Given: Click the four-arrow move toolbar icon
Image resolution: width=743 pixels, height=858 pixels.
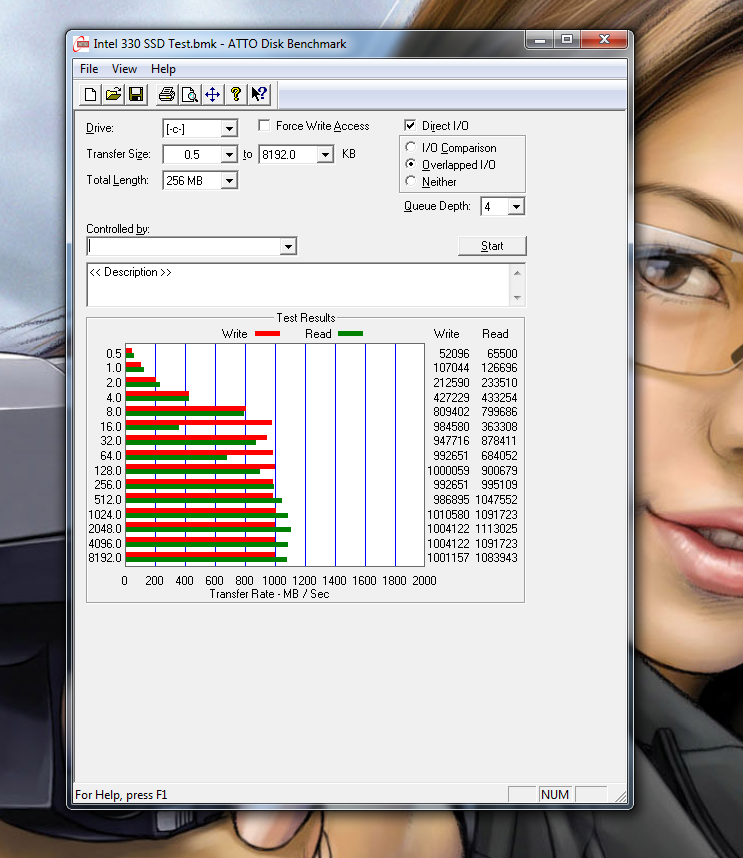Looking at the screenshot, I should pos(212,95).
